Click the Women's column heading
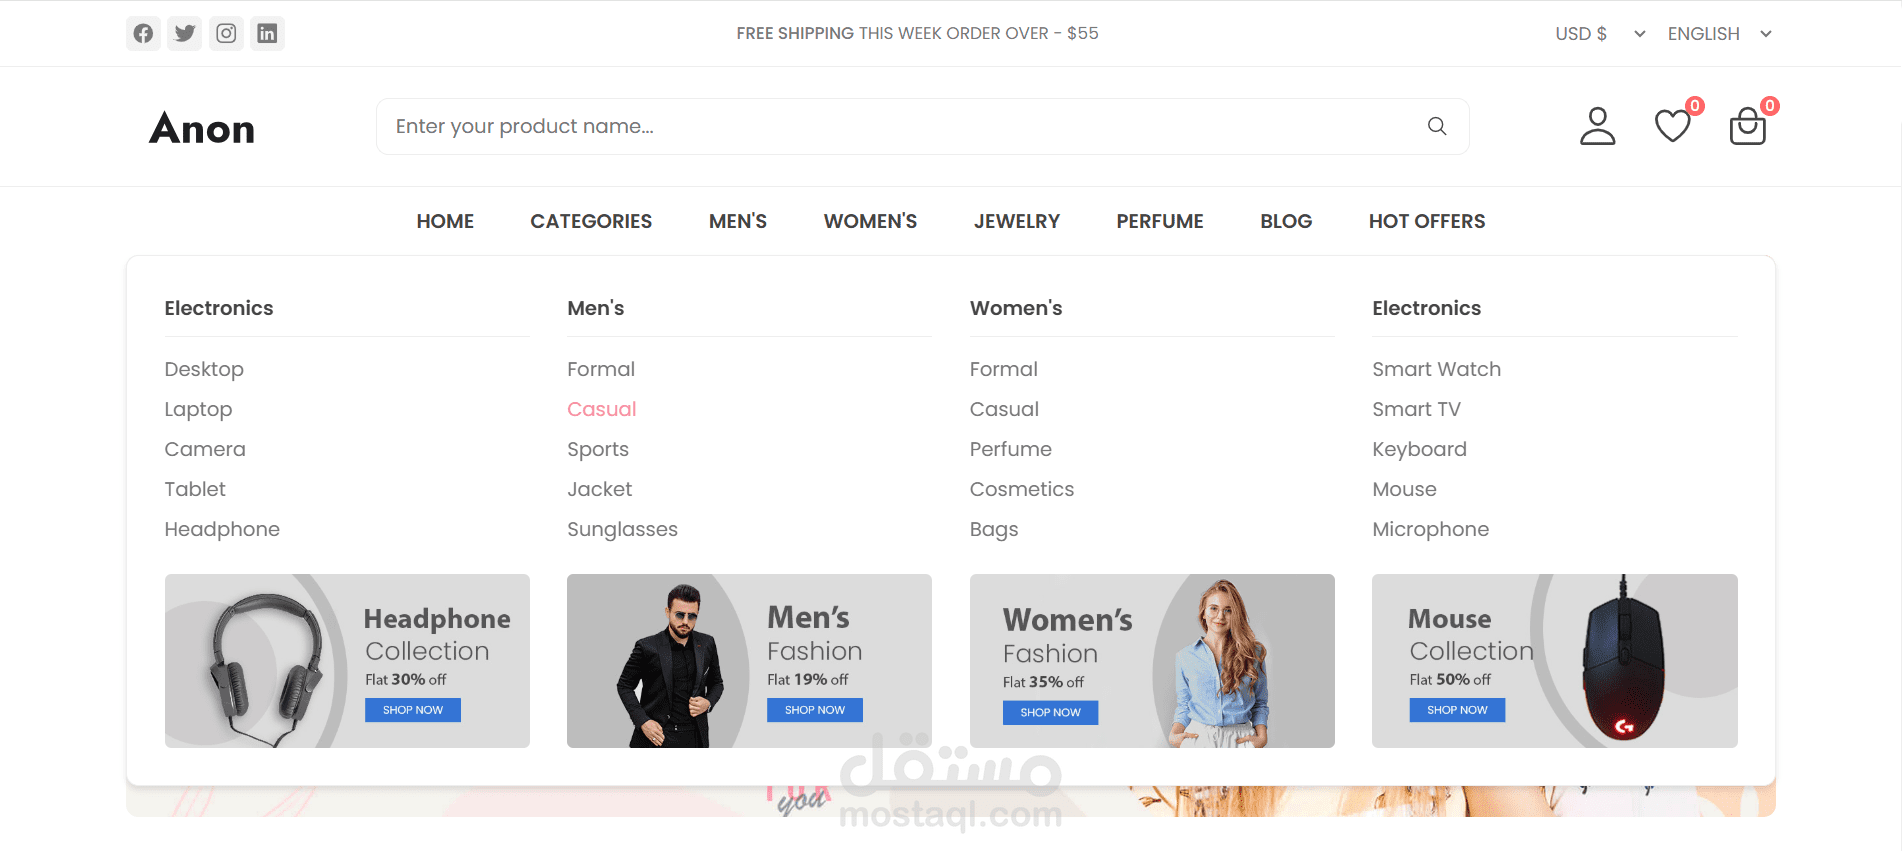 click(1016, 308)
